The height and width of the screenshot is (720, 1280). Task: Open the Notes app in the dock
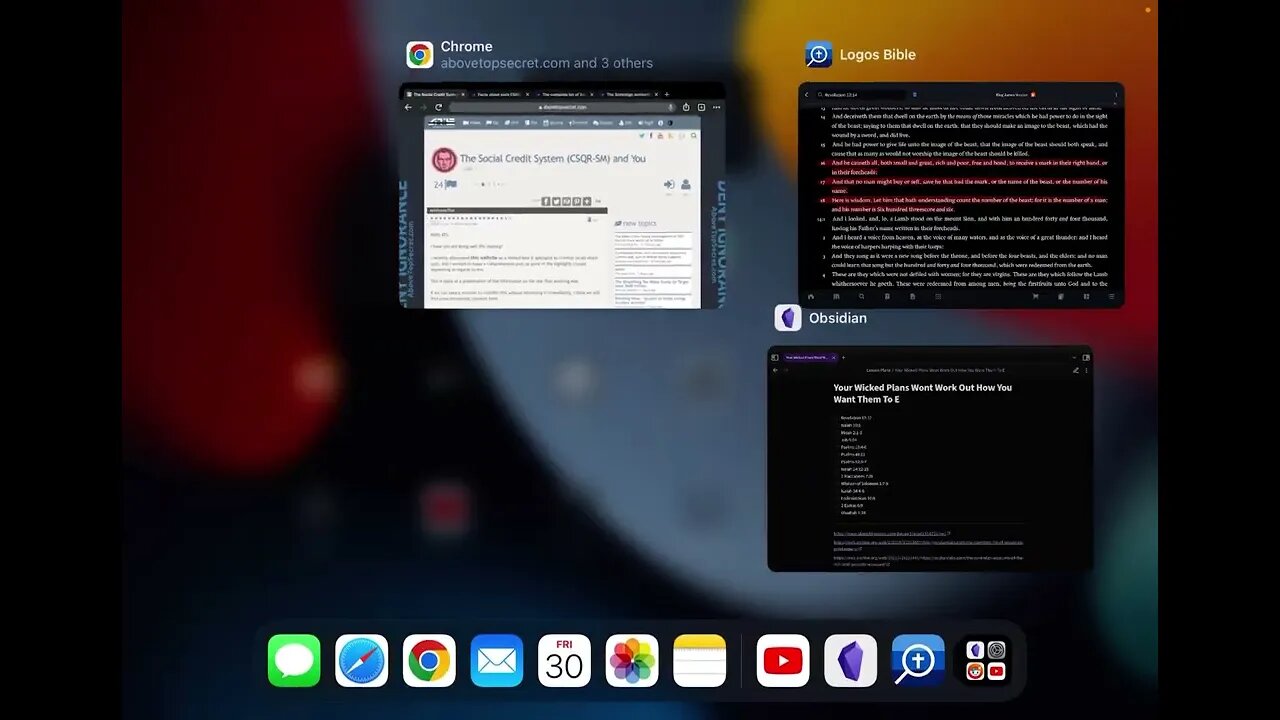coord(699,661)
